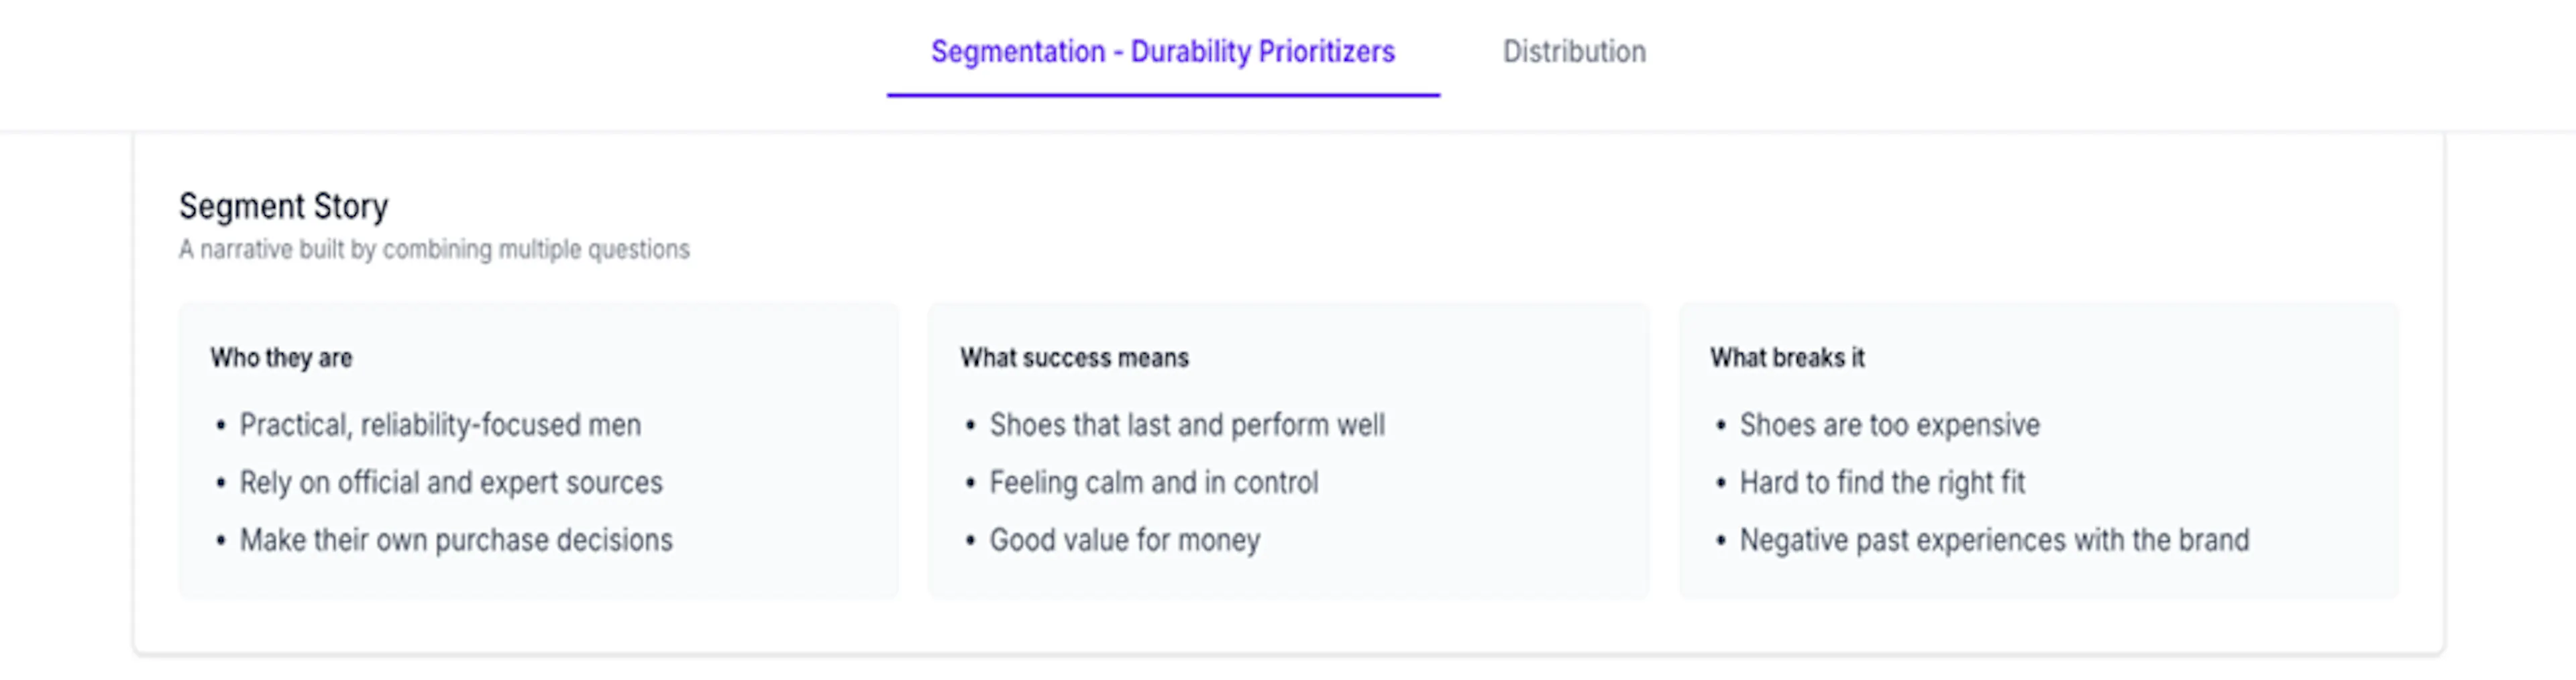The height and width of the screenshot is (680, 2576).
Task: Click Feeling calm and in control
Action: [1154, 483]
